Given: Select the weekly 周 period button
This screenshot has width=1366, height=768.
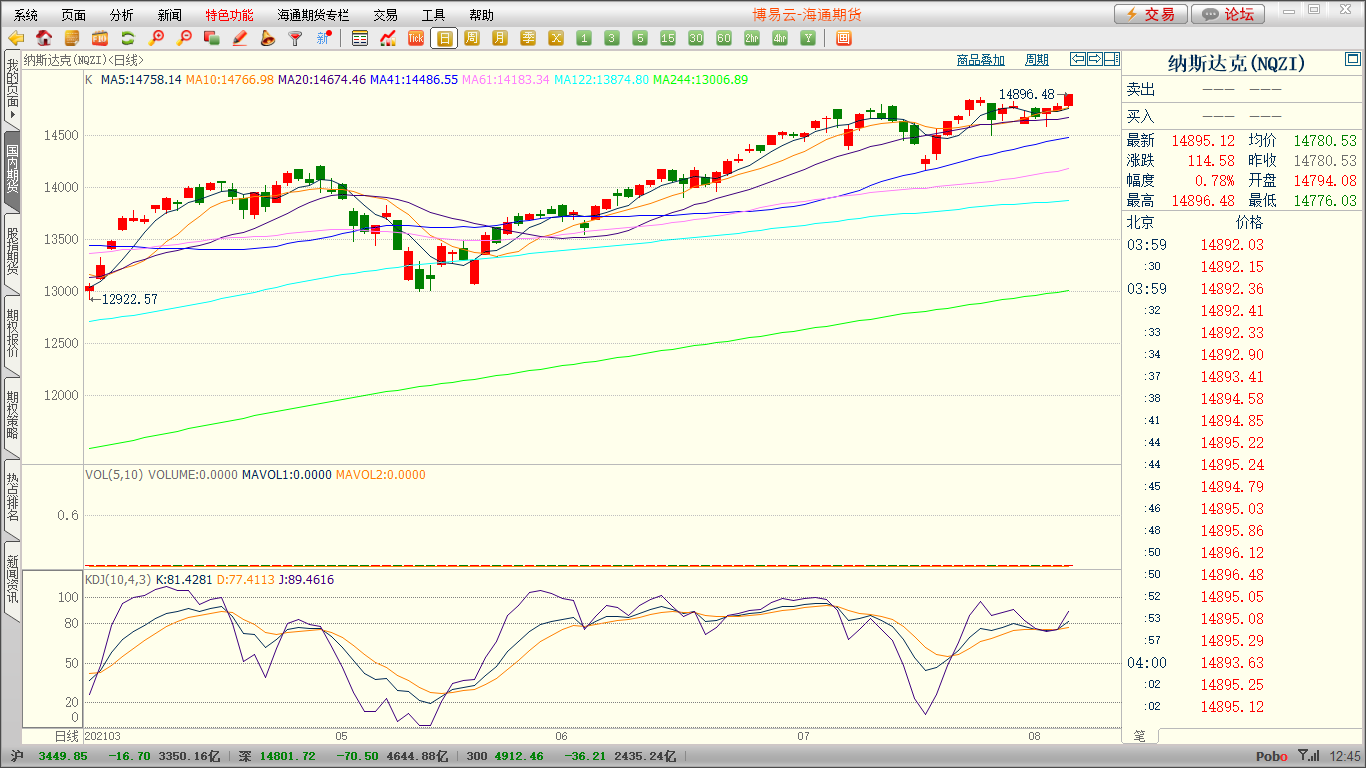Looking at the screenshot, I should pyautogui.click(x=472, y=38).
